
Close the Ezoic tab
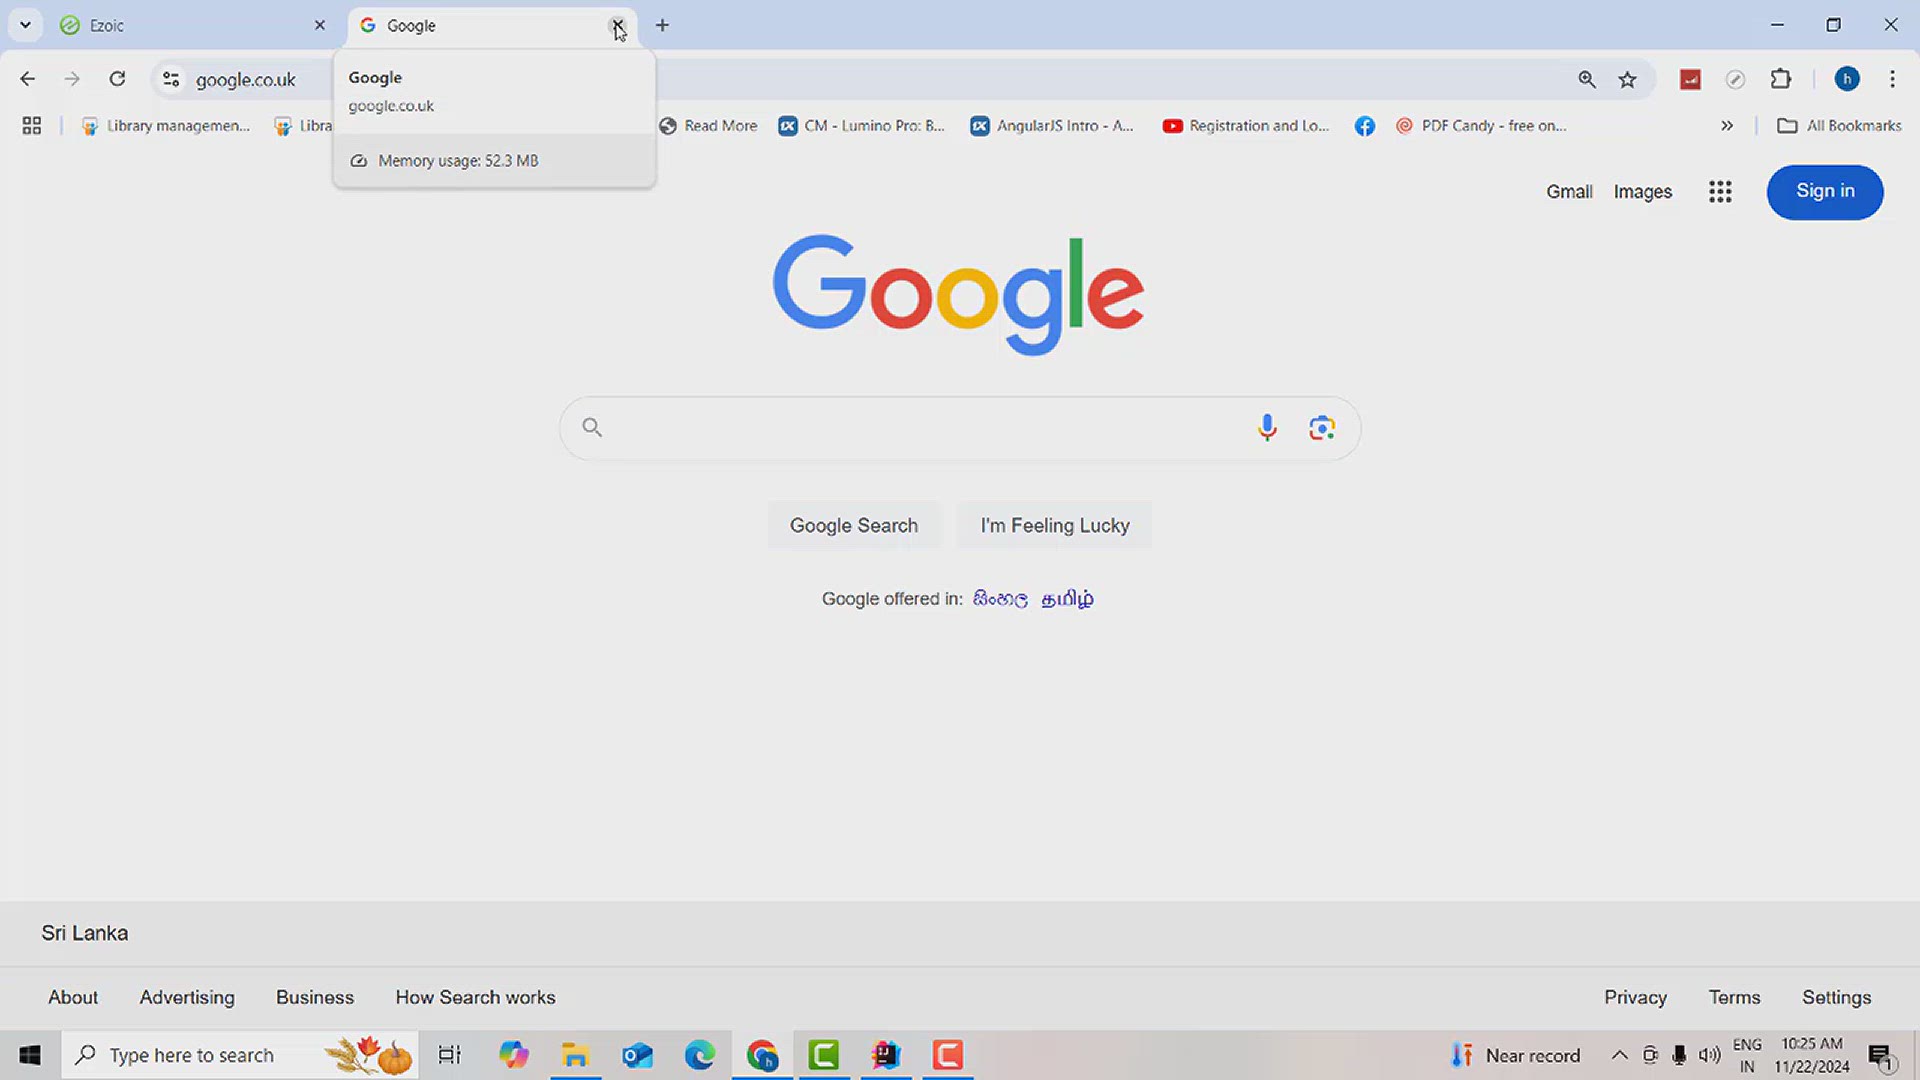pyautogui.click(x=320, y=25)
